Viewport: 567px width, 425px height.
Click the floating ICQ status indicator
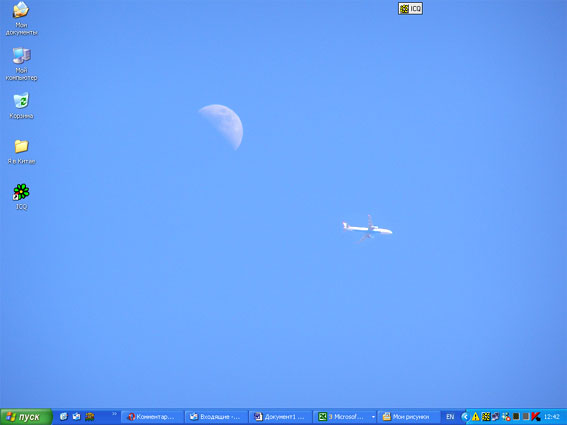coord(410,9)
